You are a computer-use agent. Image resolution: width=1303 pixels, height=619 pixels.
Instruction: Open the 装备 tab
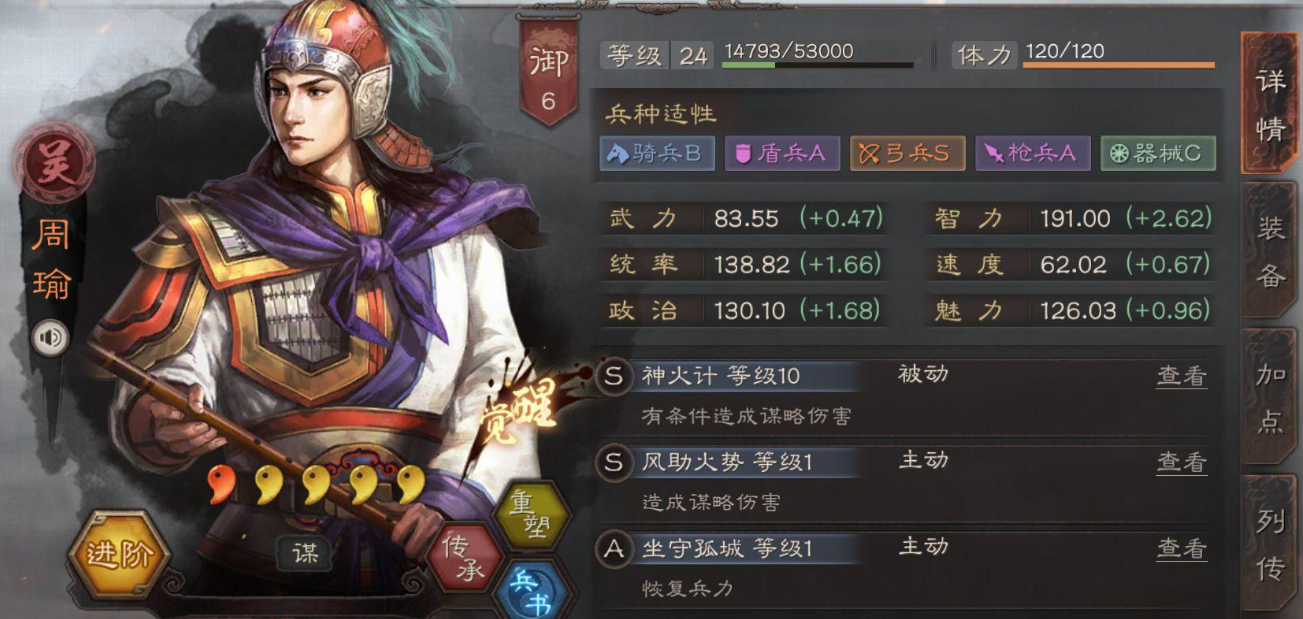click(x=1269, y=250)
